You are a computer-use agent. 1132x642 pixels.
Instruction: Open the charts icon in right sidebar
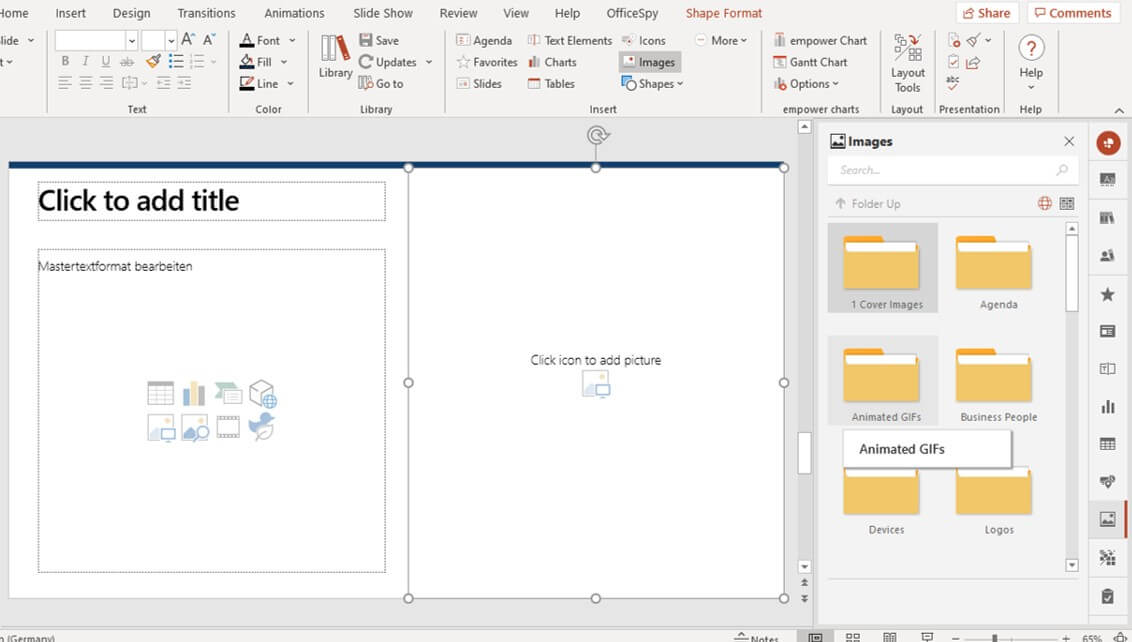point(1107,406)
